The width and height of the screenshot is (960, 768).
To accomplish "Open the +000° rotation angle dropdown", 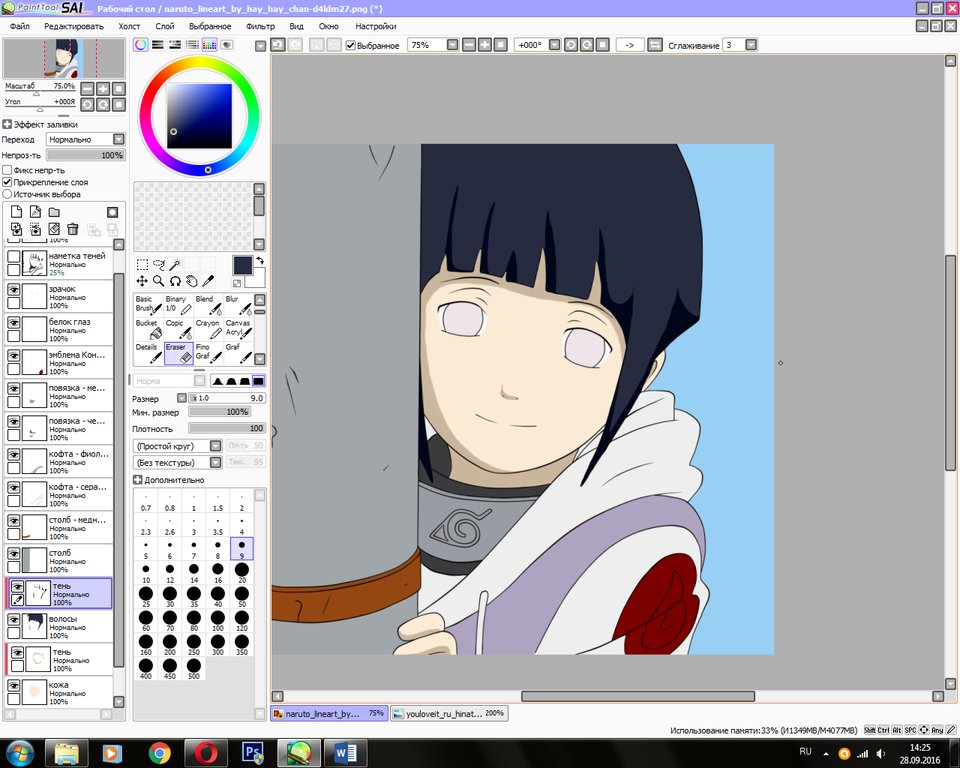I will [555, 45].
